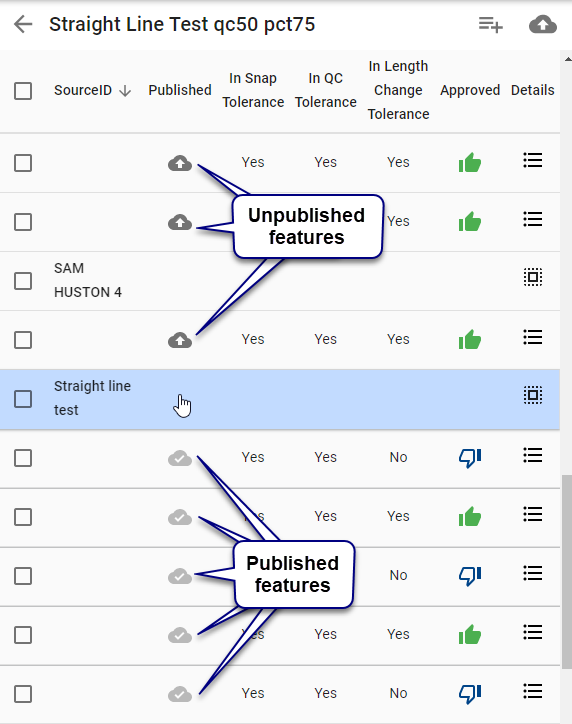The width and height of the screenshot is (572, 724).
Task: Open details list icon in first row
Action: [x=532, y=161]
